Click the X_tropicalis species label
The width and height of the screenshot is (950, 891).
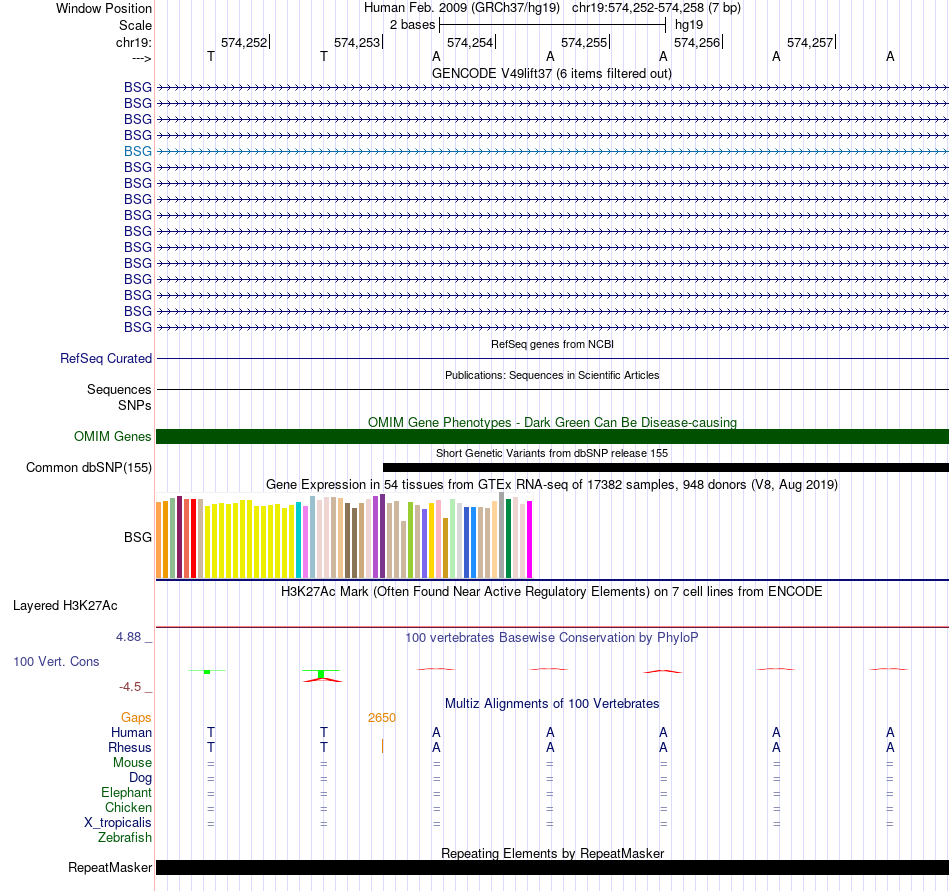pos(118,823)
